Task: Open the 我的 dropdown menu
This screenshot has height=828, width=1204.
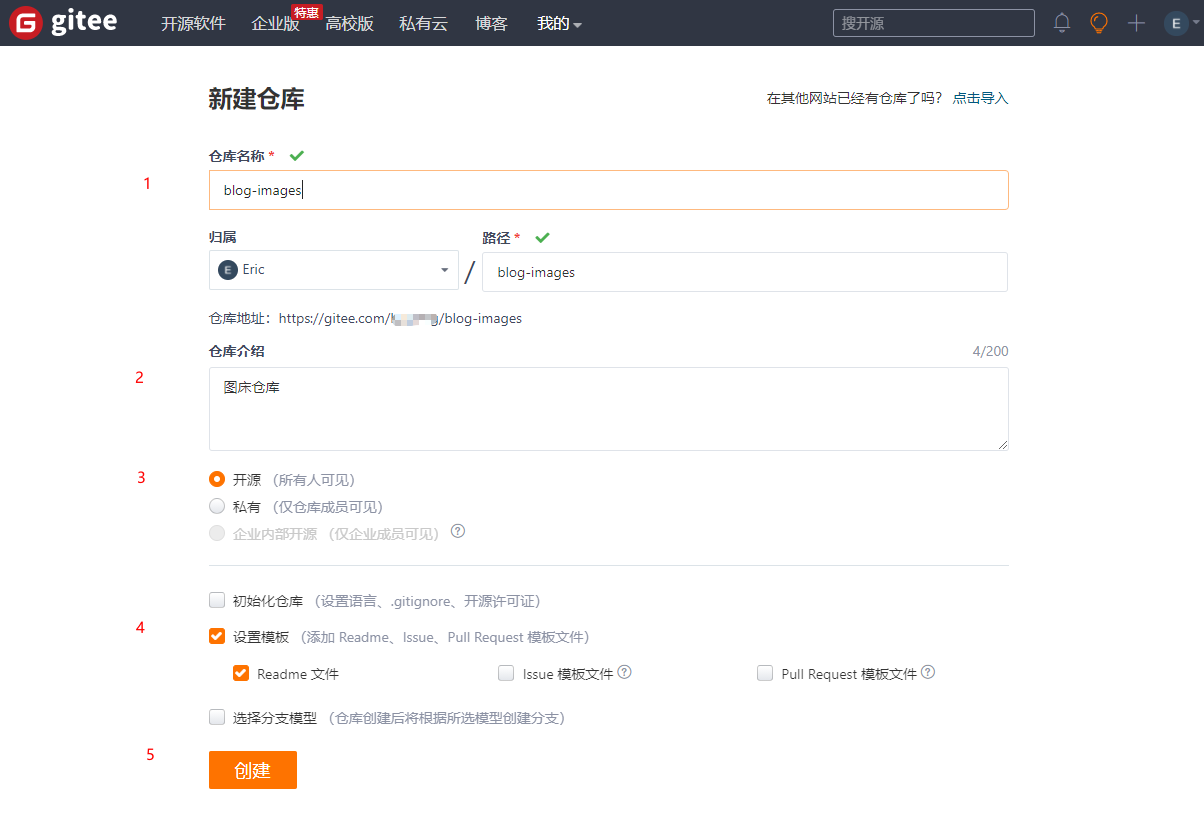Action: click(559, 24)
